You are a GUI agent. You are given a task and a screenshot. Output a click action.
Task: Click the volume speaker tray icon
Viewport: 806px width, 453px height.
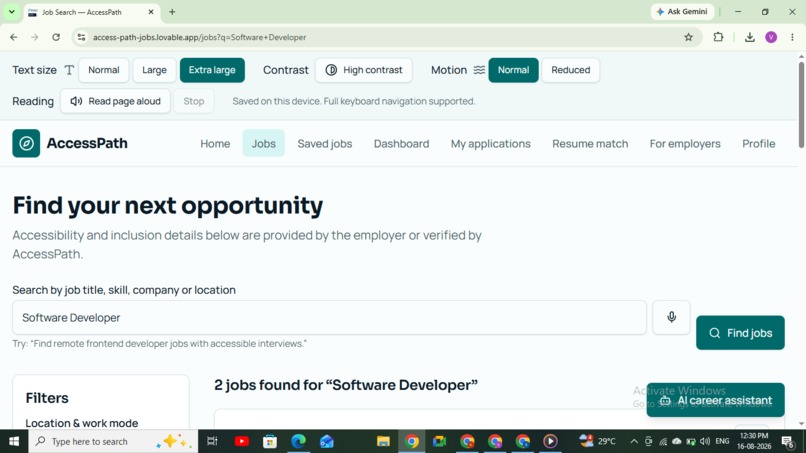705,441
